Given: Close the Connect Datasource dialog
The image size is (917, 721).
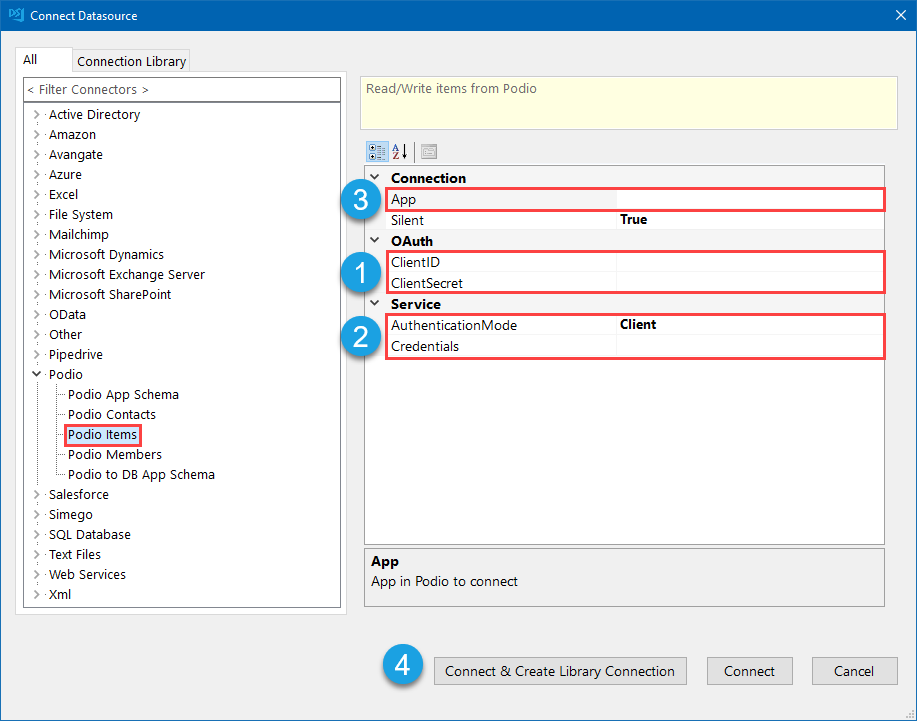Looking at the screenshot, I should (901, 15).
